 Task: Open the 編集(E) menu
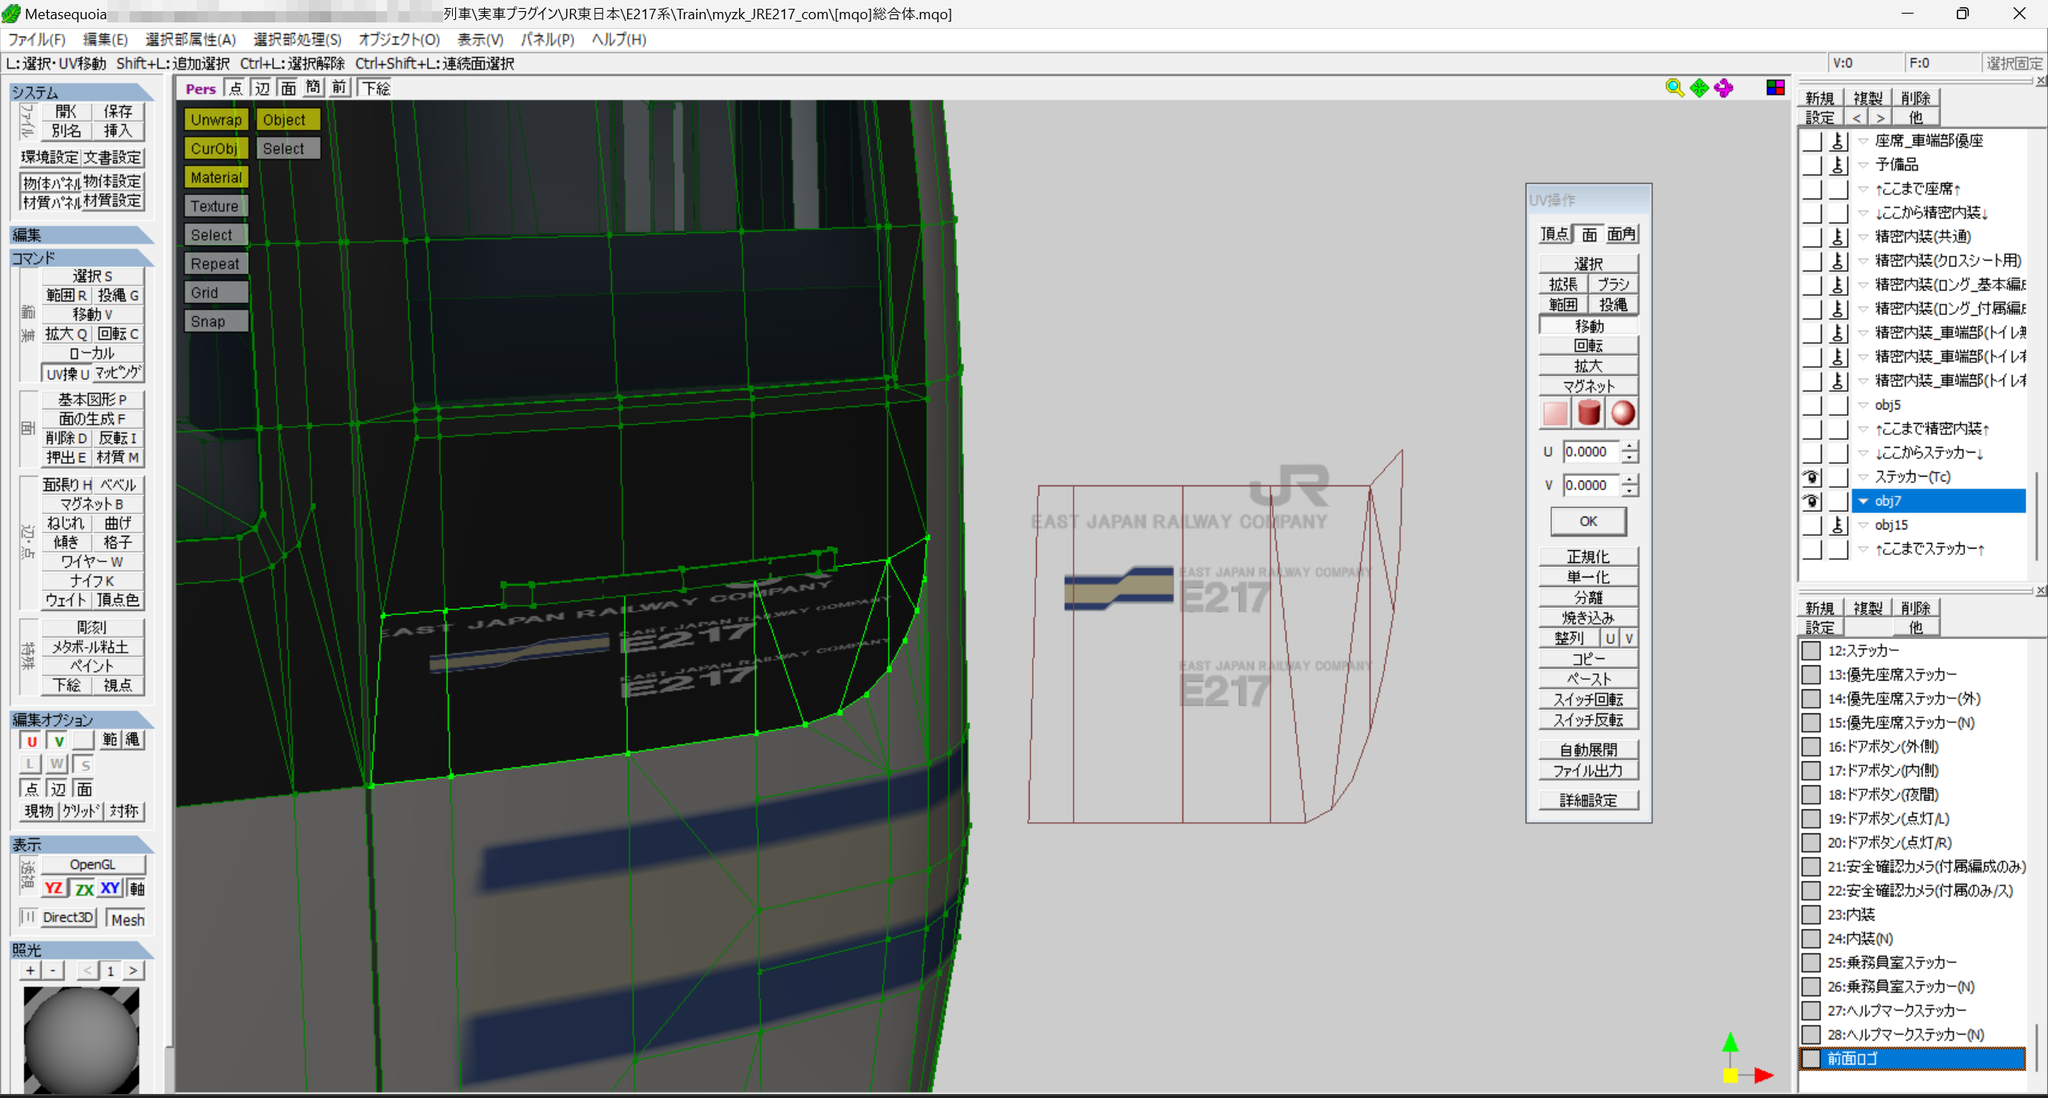(x=105, y=40)
